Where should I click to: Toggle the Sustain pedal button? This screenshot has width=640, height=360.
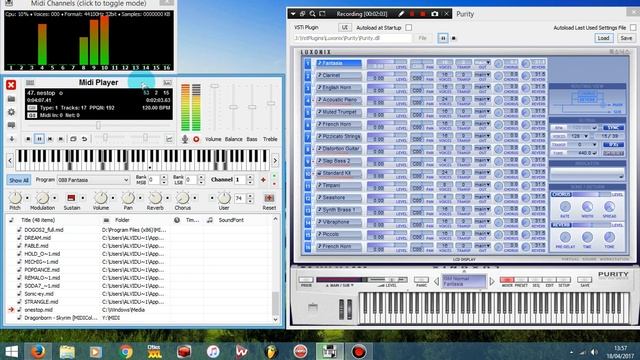[x=71, y=198]
